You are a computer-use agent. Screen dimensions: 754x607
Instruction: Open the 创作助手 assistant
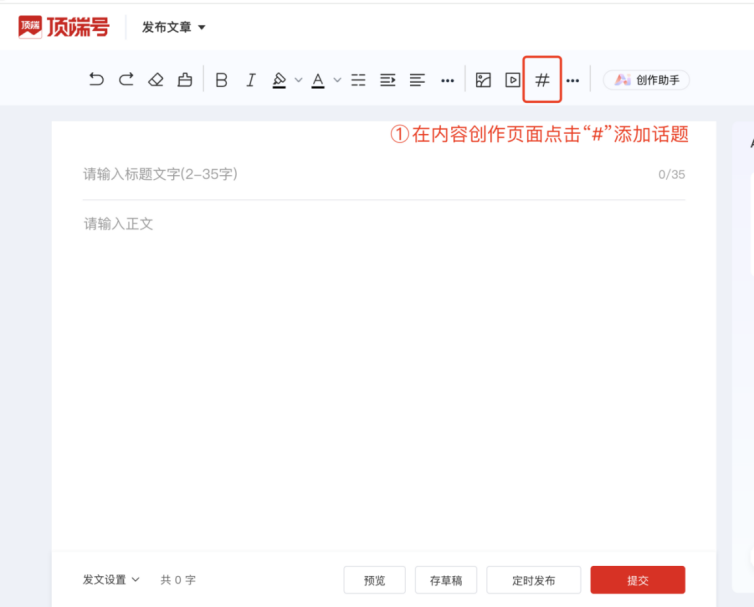[x=647, y=80]
